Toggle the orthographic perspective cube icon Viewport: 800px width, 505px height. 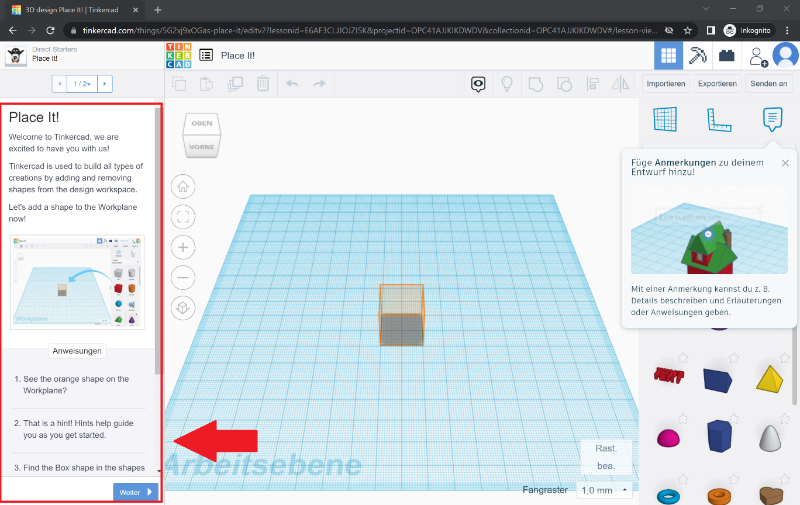[x=183, y=308]
